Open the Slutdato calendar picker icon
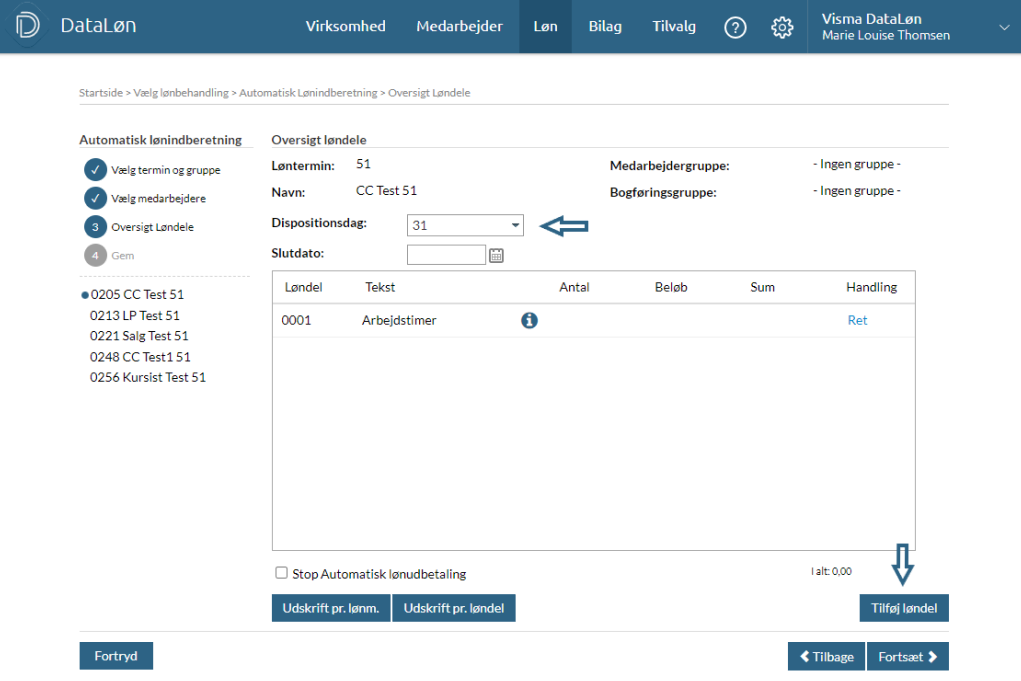The image size is (1021, 681). click(496, 255)
